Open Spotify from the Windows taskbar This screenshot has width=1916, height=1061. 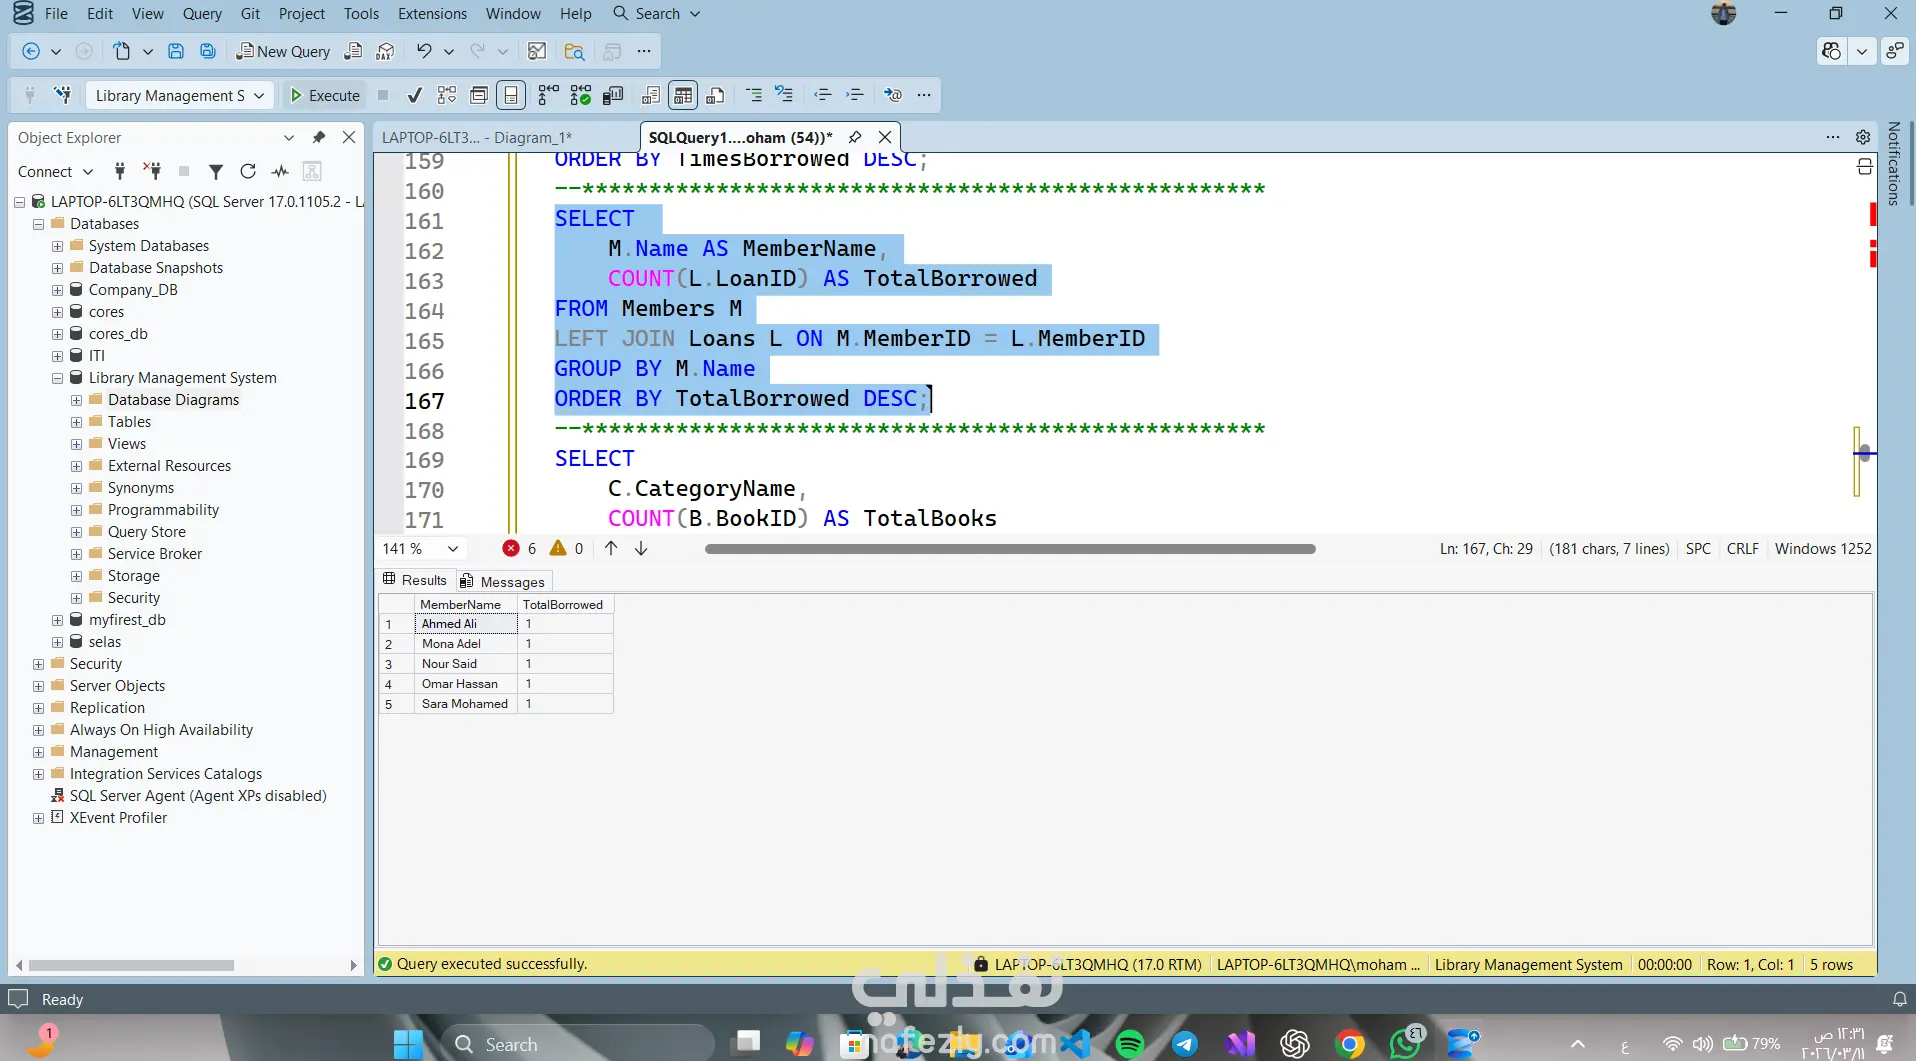1130,1044
